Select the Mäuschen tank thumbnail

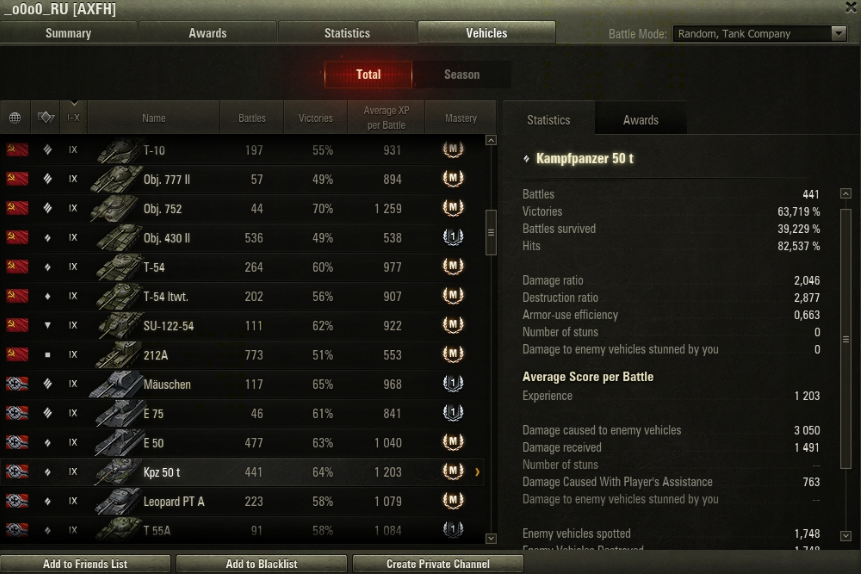coord(116,384)
